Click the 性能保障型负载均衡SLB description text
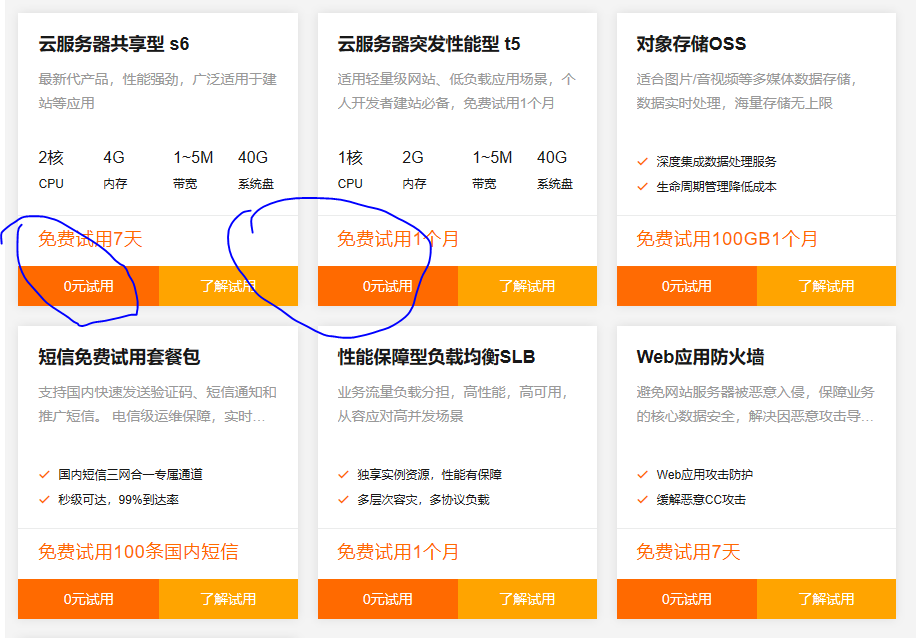 coord(453,404)
